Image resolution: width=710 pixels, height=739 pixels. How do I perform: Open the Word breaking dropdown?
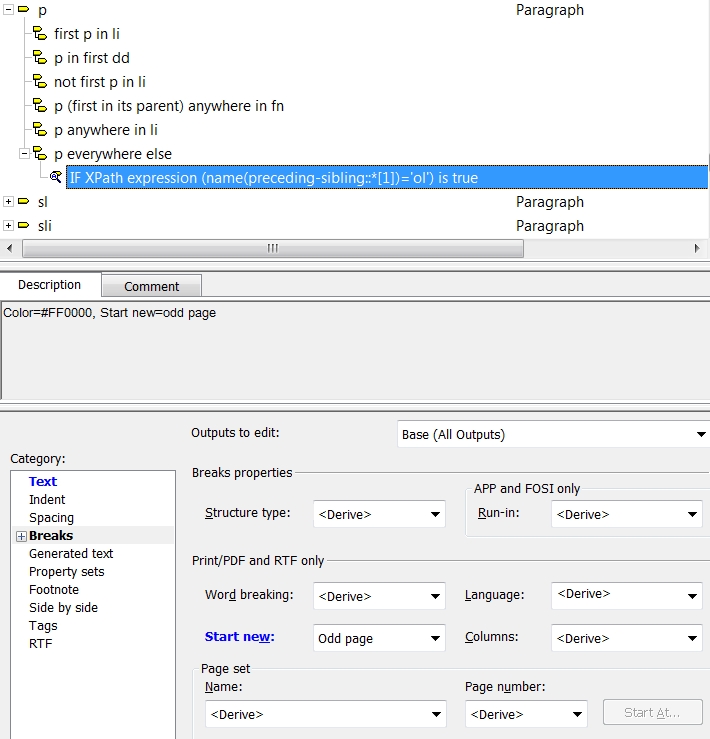tap(379, 596)
